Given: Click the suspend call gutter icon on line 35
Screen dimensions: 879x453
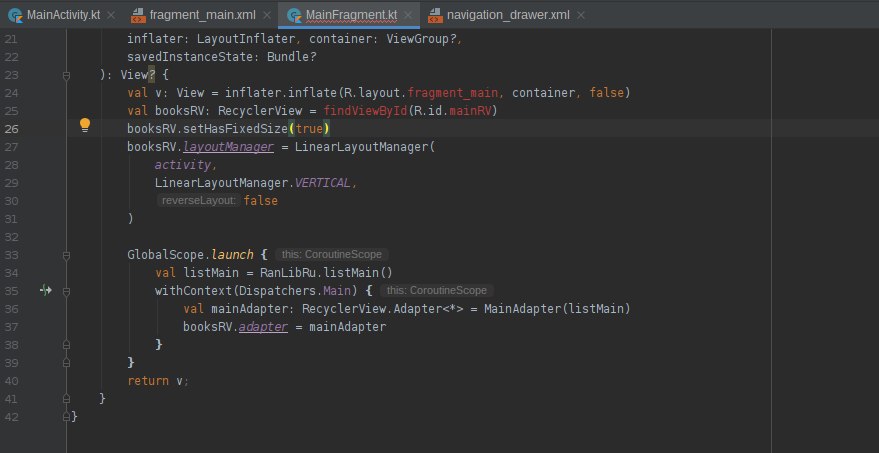Looking at the screenshot, I should [46, 290].
